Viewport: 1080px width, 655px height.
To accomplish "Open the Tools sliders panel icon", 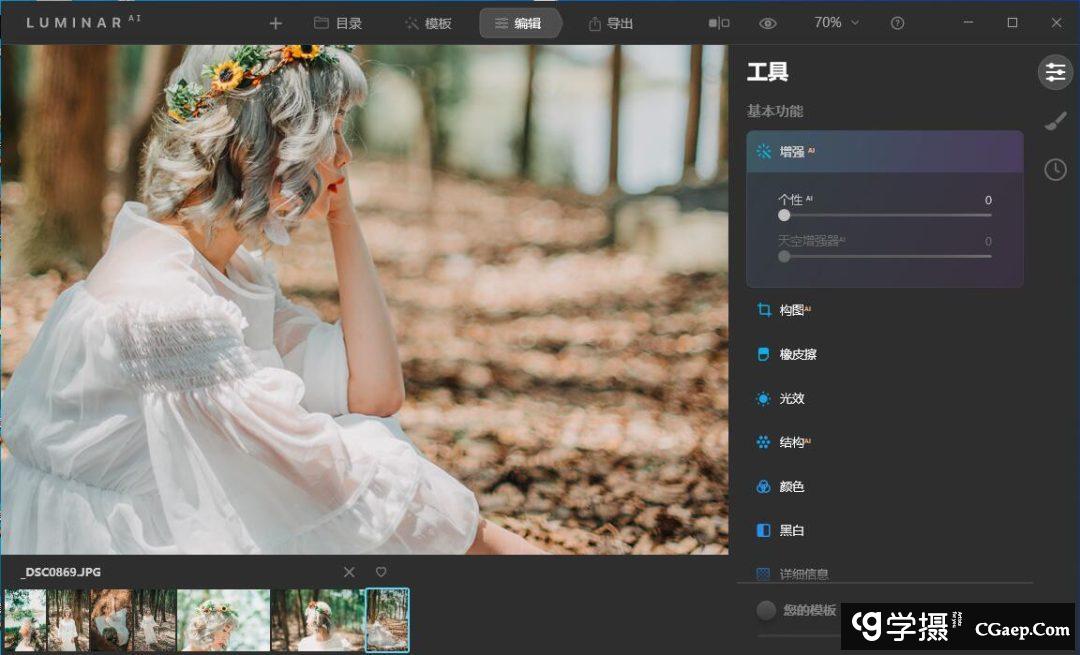I will click(x=1054, y=71).
